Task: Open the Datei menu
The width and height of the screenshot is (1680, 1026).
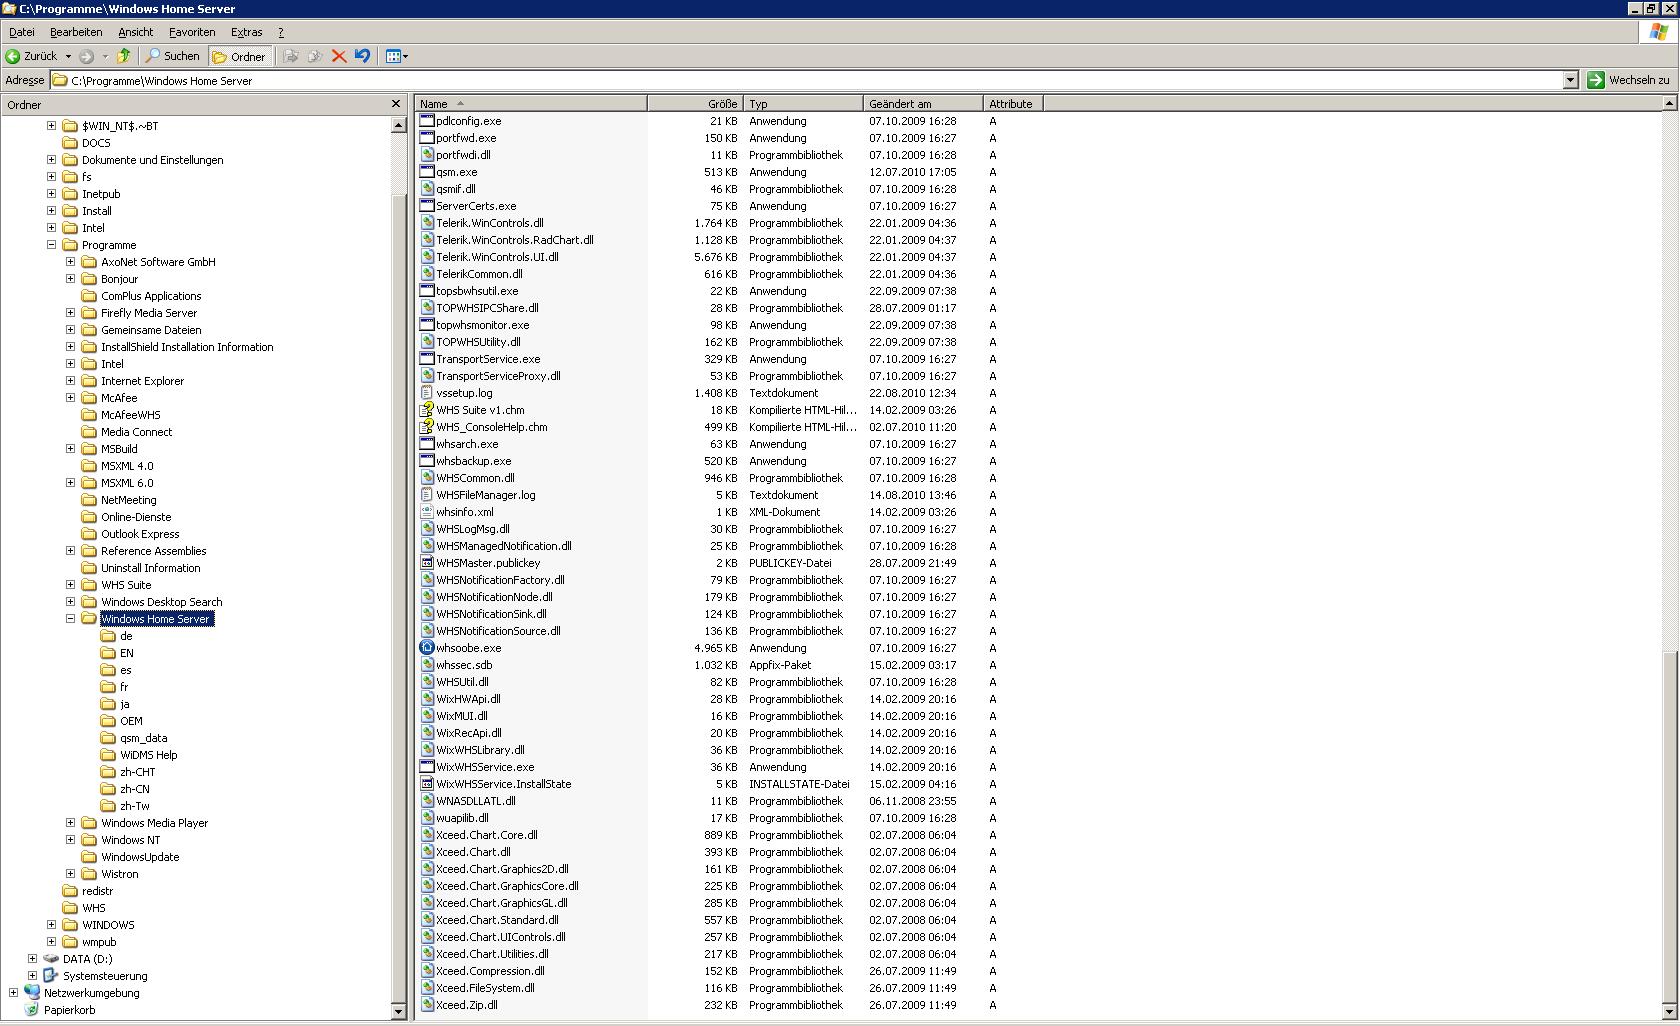Action: (x=22, y=32)
